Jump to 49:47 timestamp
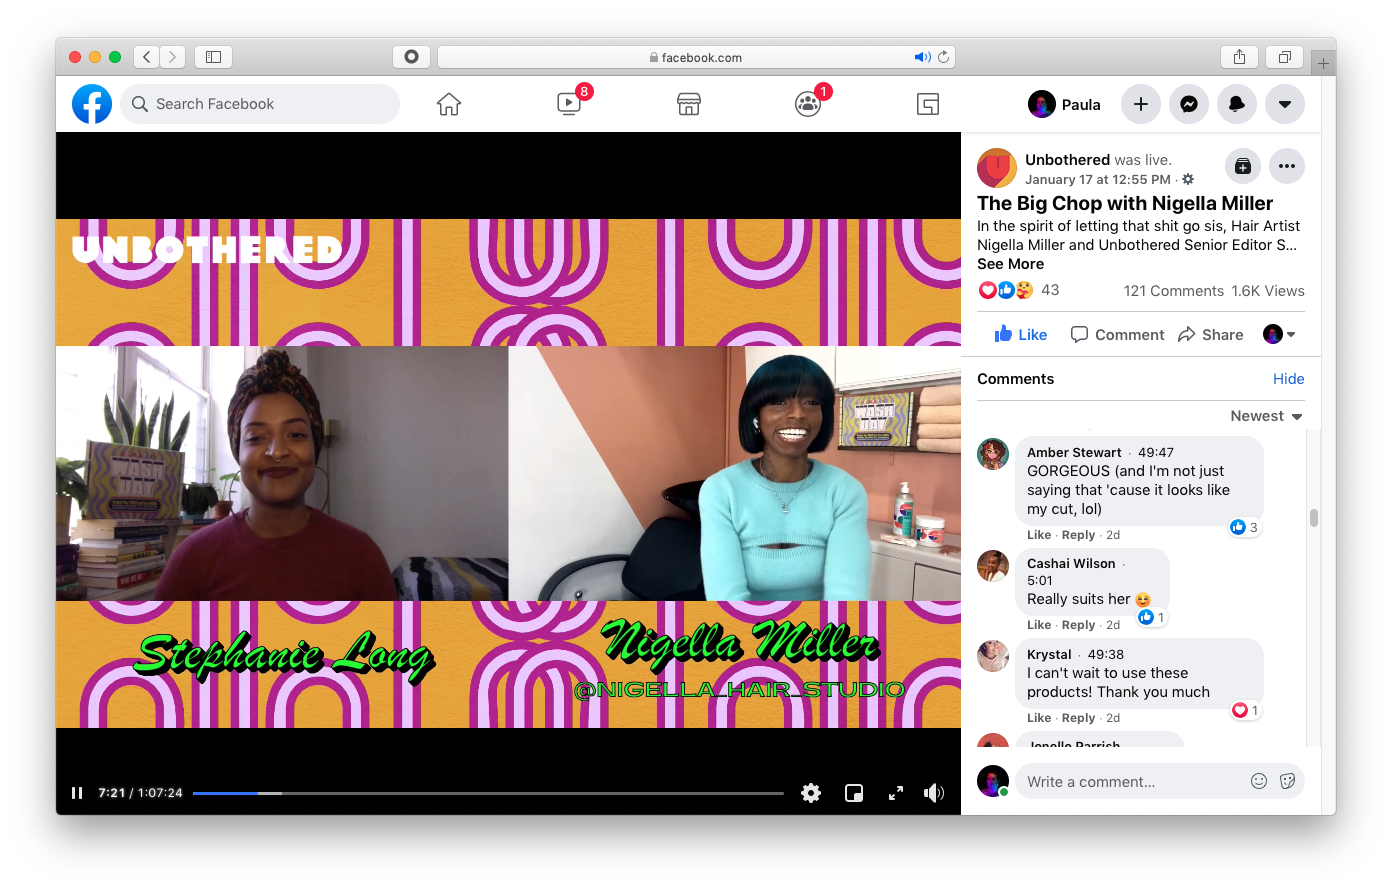 [1156, 453]
